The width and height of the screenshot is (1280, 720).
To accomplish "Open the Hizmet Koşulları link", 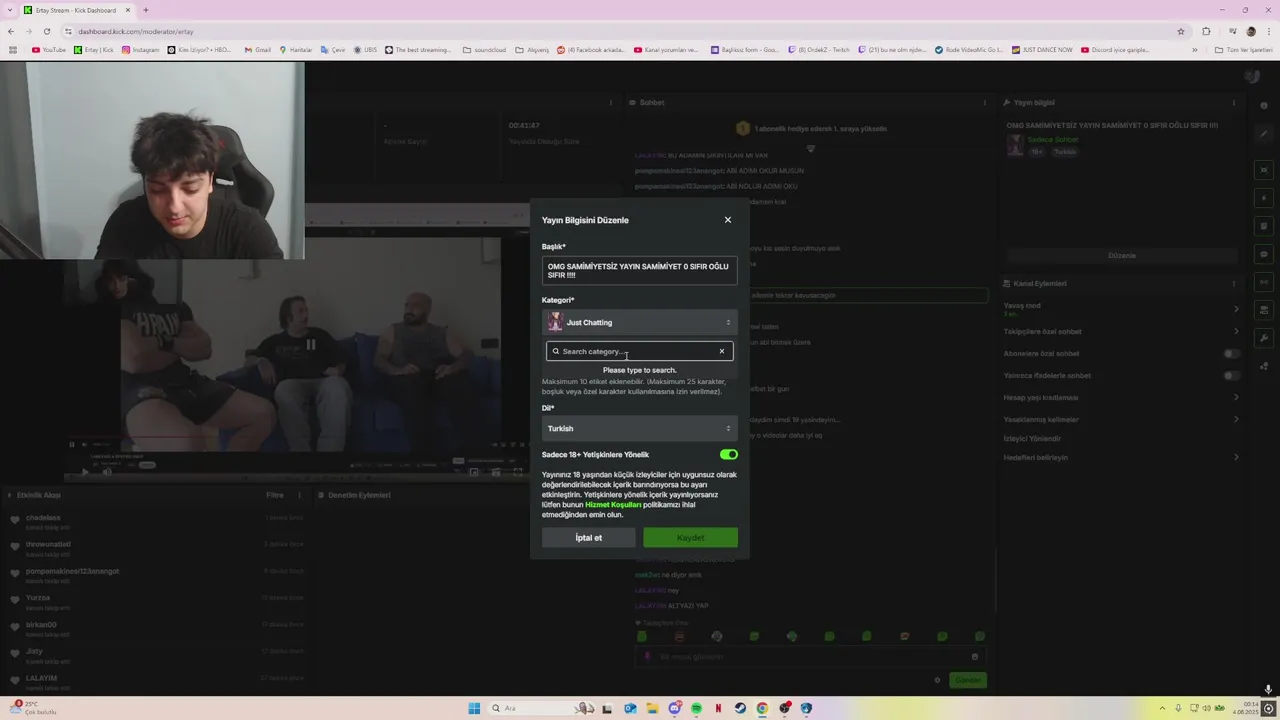I will pos(613,505).
